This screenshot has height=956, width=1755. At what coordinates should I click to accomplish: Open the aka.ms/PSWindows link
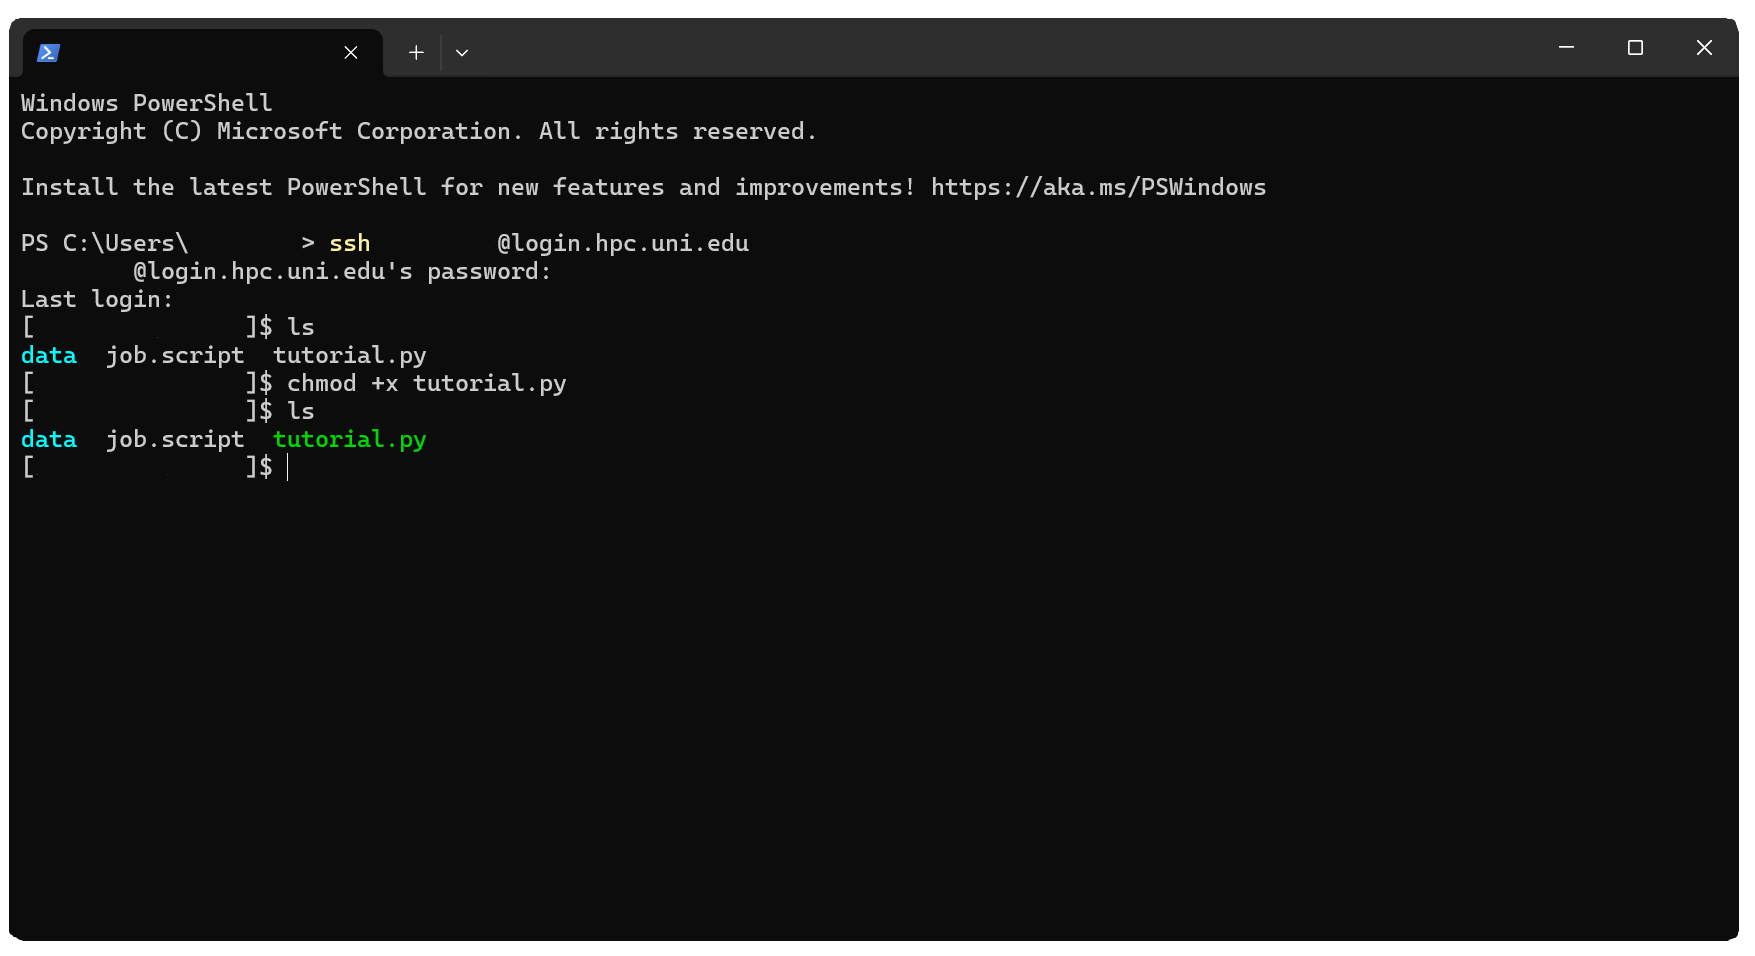coord(1098,188)
